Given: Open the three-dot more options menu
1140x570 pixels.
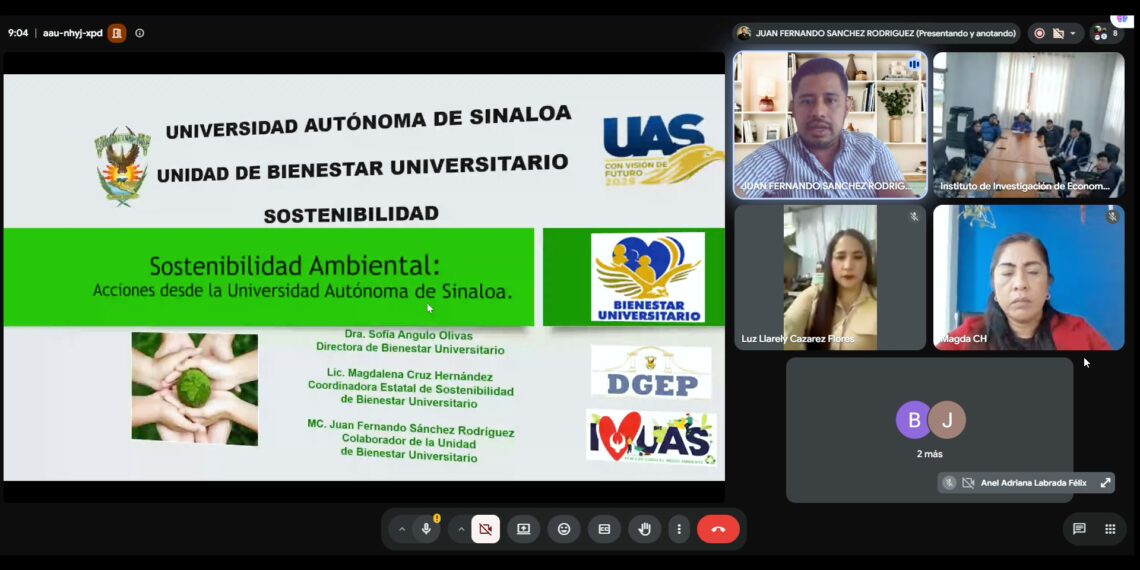Looking at the screenshot, I should pos(679,529).
